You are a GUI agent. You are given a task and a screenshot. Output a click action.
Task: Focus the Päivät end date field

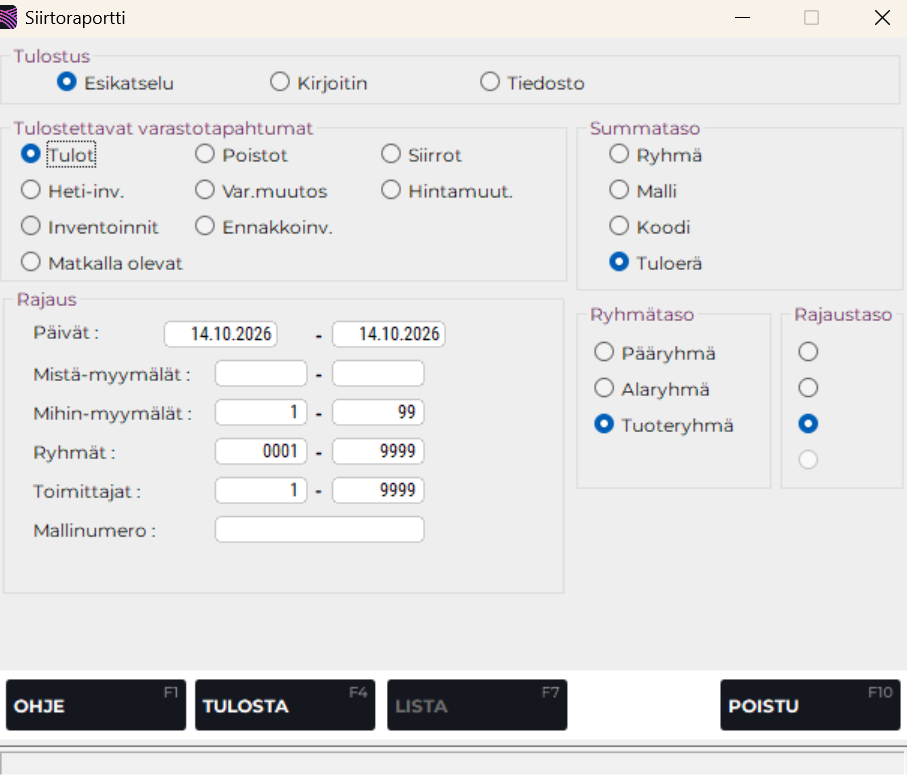(389, 334)
